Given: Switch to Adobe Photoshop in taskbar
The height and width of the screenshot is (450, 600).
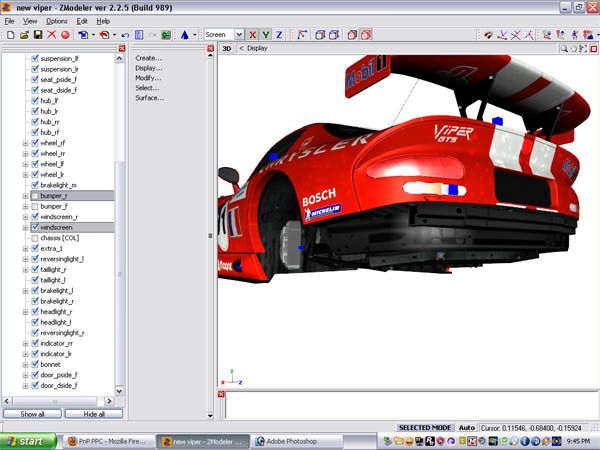Looking at the screenshot, I should pos(286,440).
